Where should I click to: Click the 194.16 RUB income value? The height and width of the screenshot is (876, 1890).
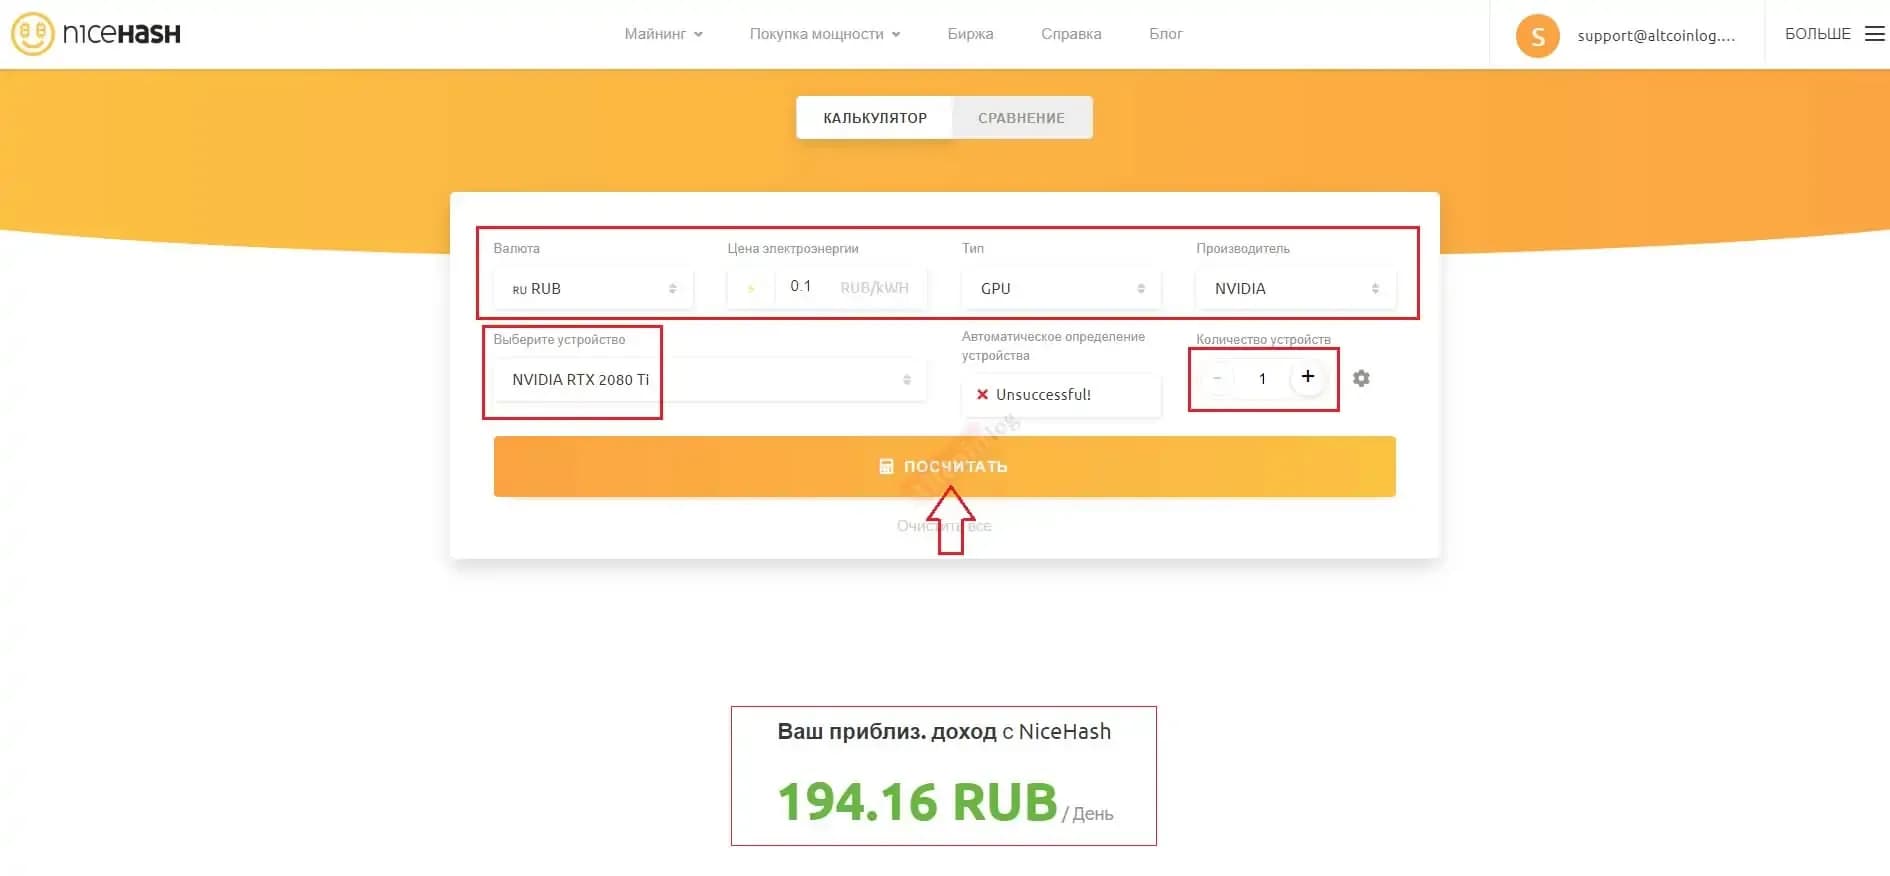point(917,802)
